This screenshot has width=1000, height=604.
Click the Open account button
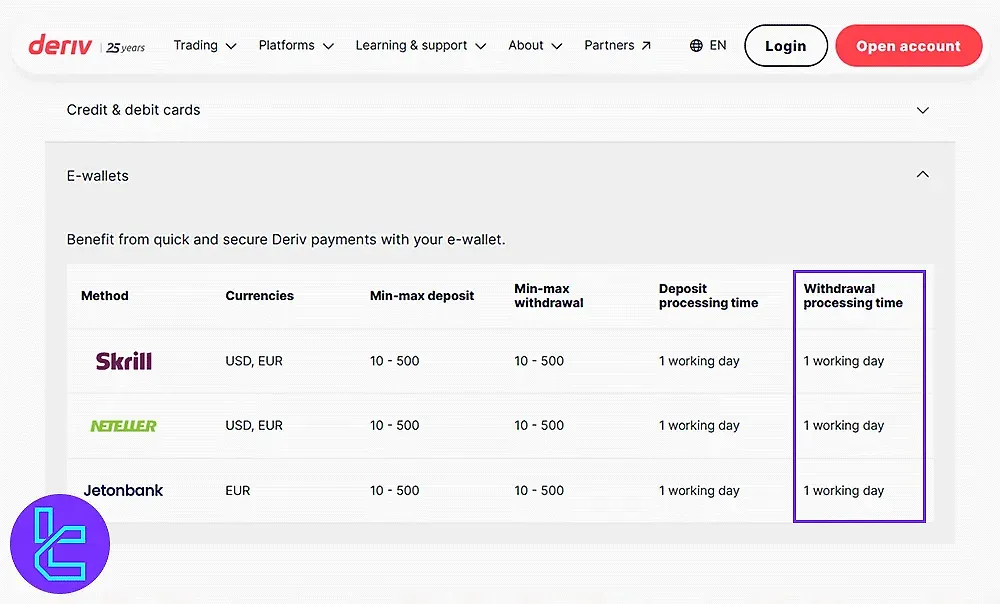pos(909,45)
